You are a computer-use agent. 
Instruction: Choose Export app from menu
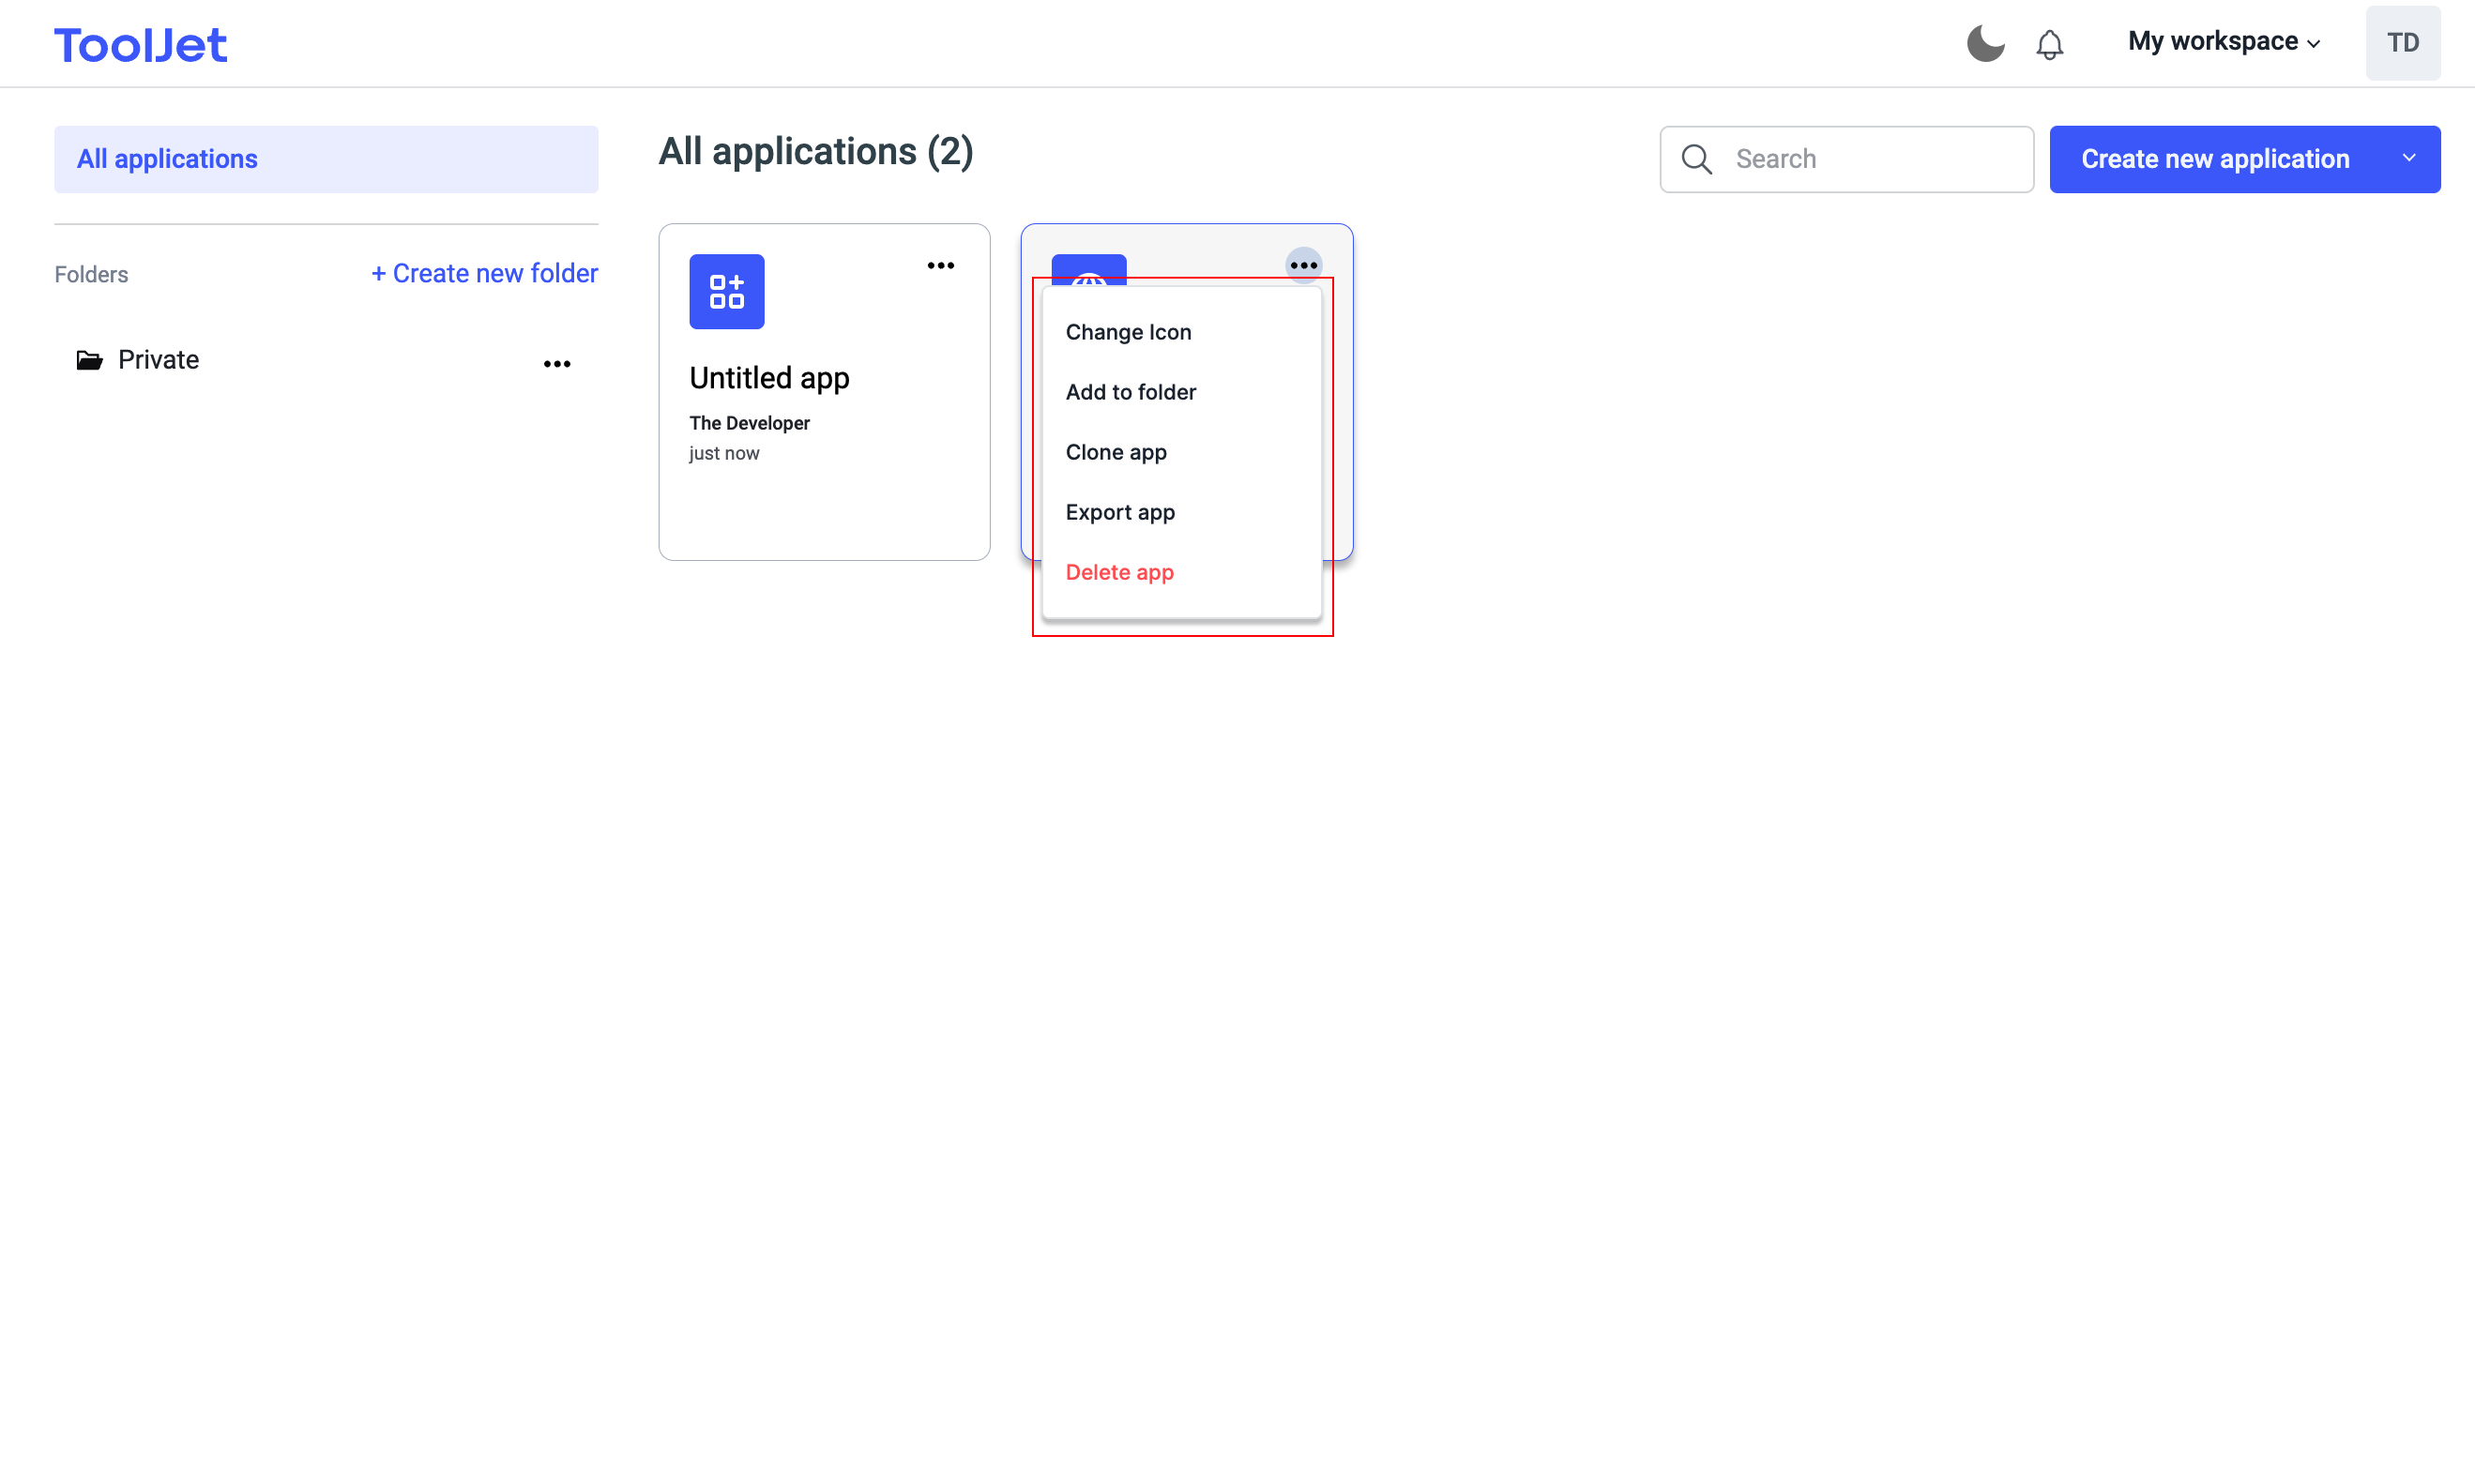click(1119, 512)
